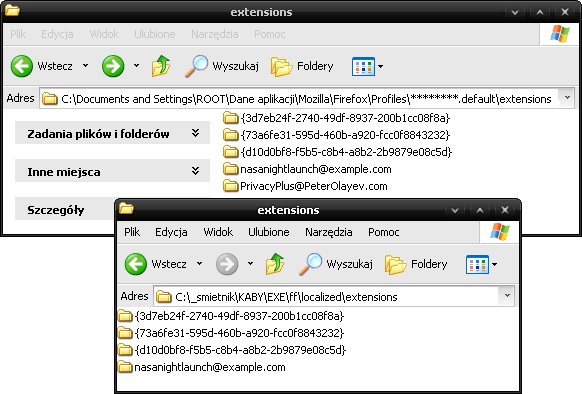The image size is (582, 394).
Task: Select {3d7eb24f folder in front window
Action: click(231, 316)
